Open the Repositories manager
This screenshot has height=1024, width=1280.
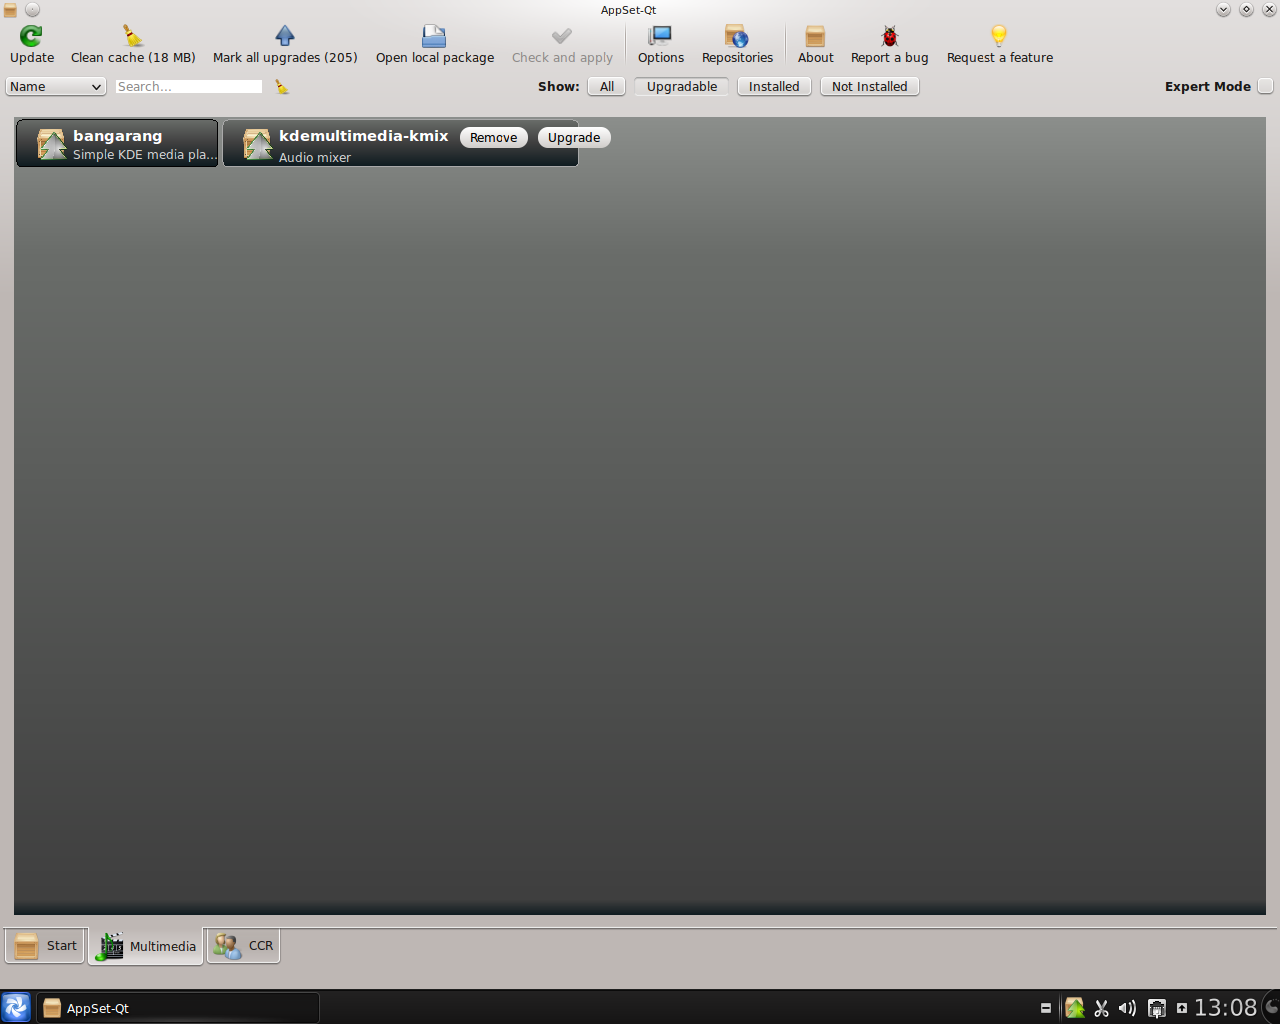pyautogui.click(x=737, y=46)
